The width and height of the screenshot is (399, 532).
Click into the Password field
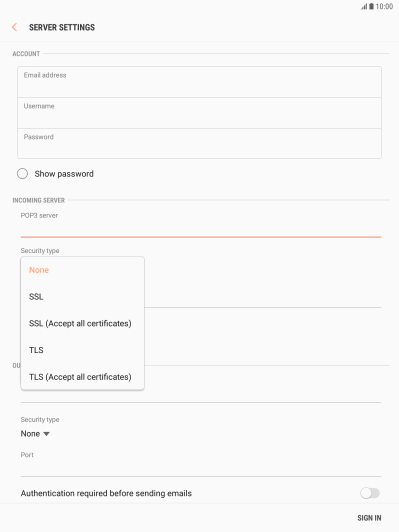pos(200,144)
